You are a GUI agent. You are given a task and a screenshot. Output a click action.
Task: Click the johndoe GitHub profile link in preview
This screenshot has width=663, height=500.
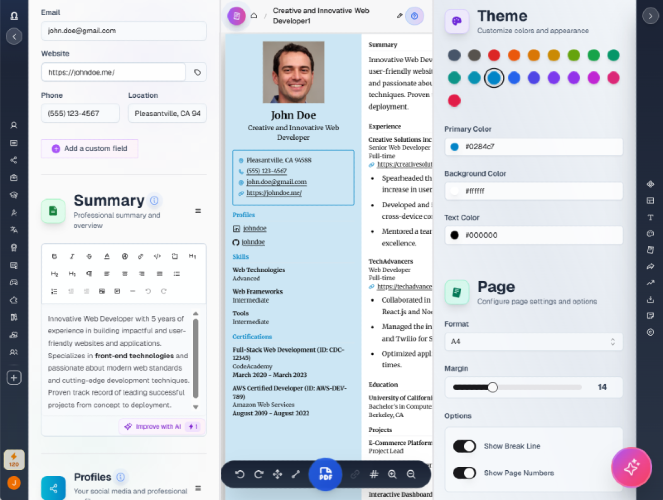point(253,242)
